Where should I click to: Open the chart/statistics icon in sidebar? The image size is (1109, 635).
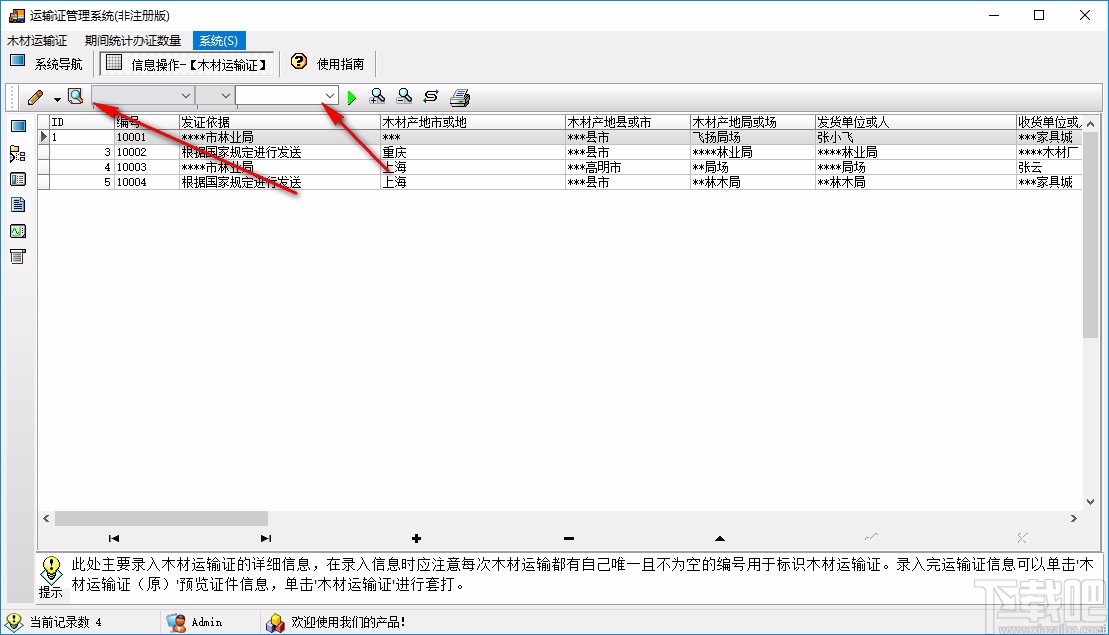coord(18,230)
